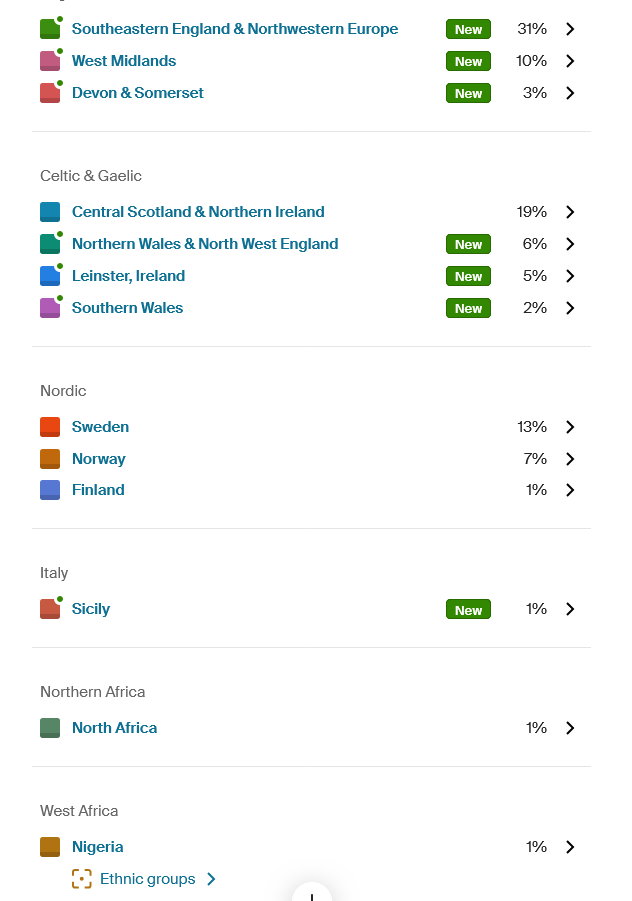Click the pink West Midlands color swatch
632x901 pixels.
pyautogui.click(x=50, y=61)
